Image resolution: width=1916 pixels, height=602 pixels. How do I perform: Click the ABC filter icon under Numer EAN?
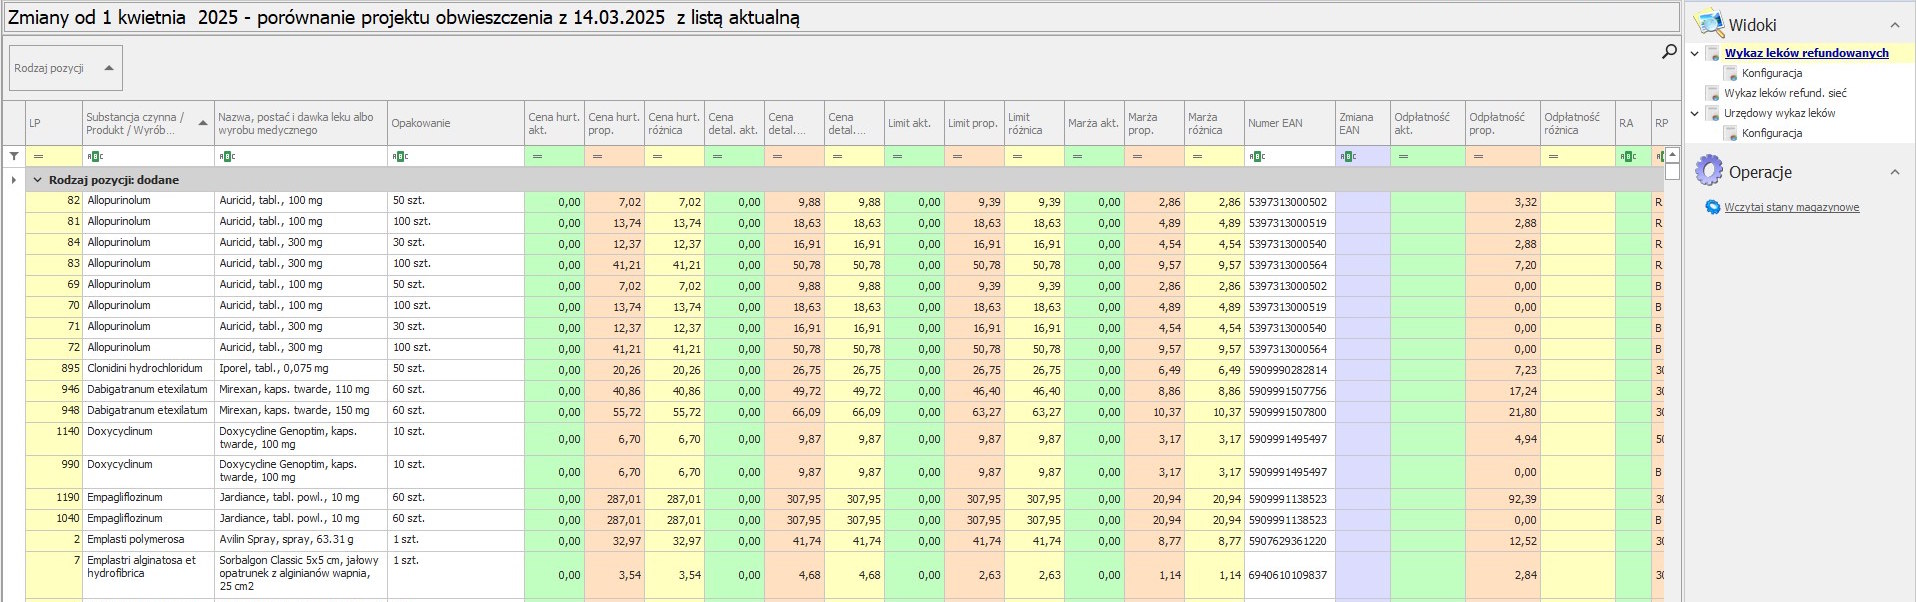(1257, 156)
